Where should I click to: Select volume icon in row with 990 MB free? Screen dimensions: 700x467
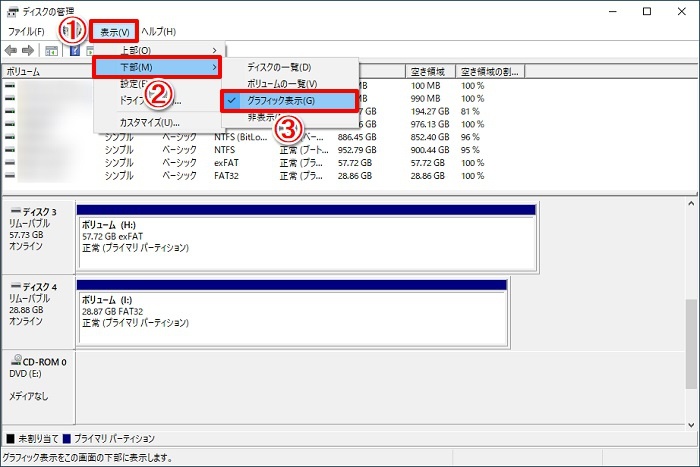point(10,98)
